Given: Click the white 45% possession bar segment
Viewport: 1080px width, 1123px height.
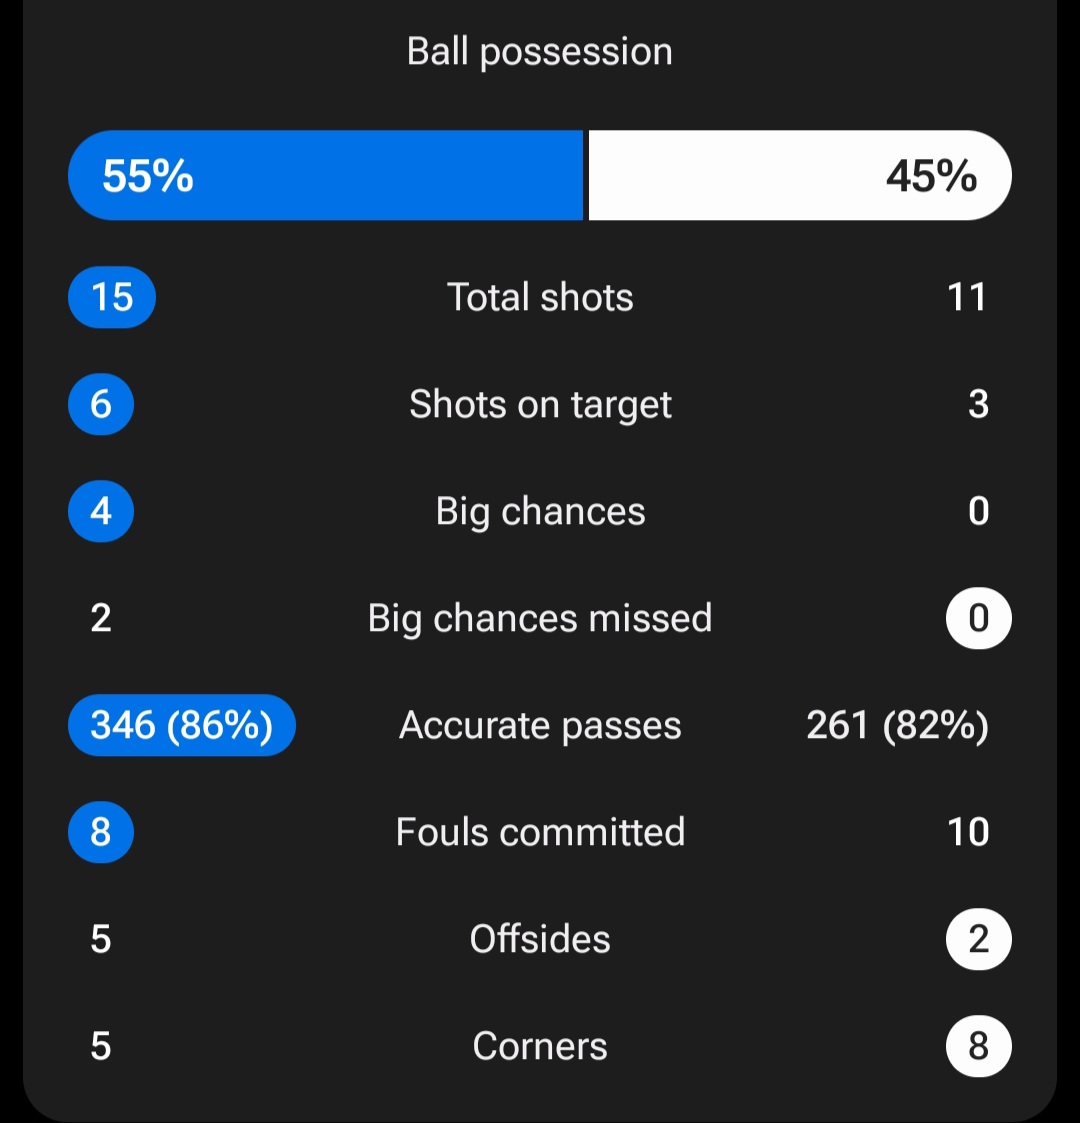Looking at the screenshot, I should (x=800, y=175).
